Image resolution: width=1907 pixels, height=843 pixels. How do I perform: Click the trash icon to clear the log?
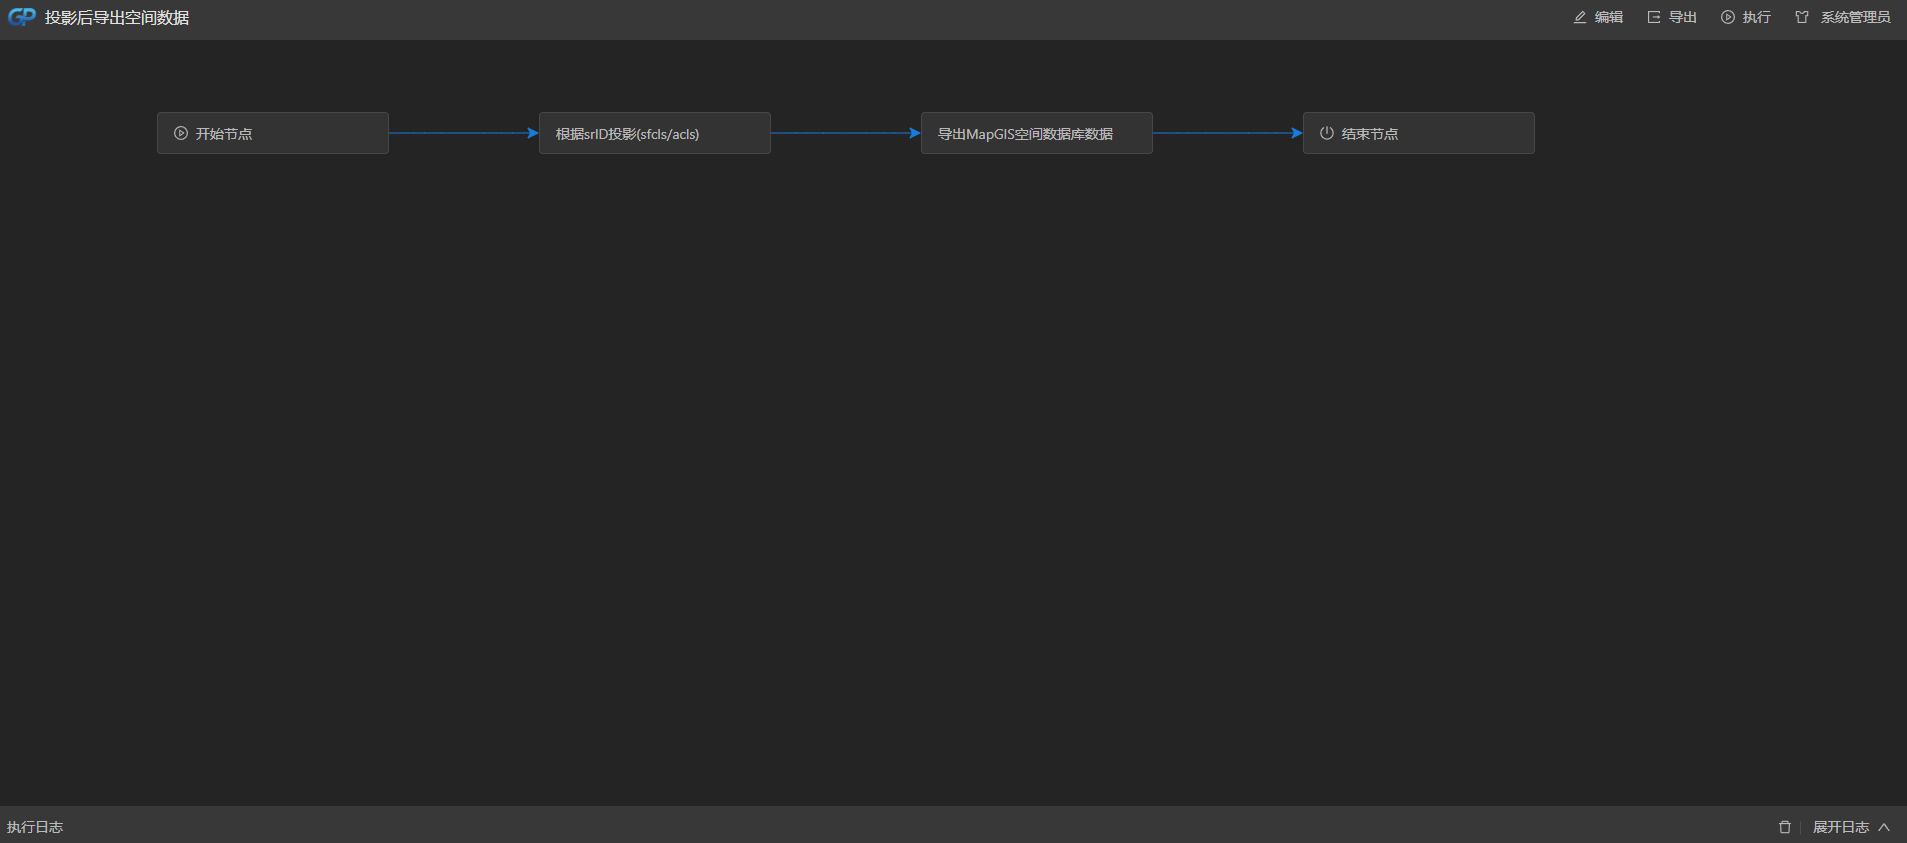1785,827
